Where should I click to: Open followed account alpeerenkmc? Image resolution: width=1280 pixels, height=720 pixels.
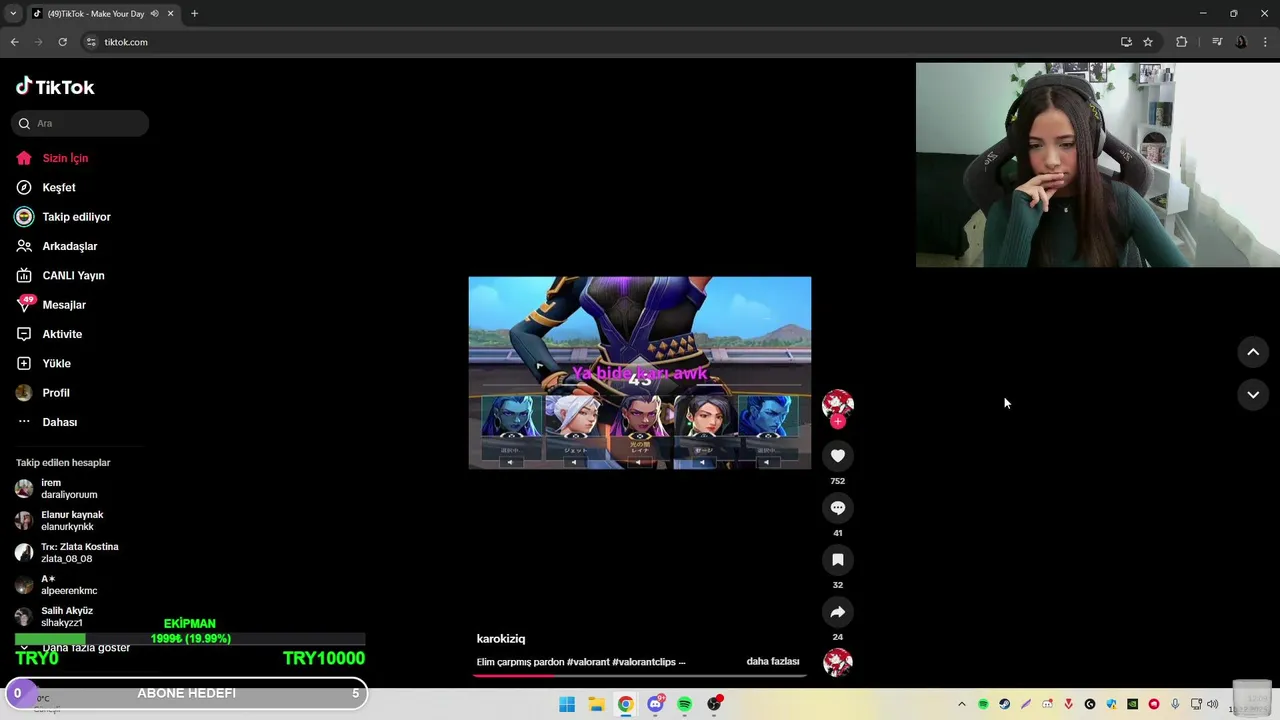[68, 585]
